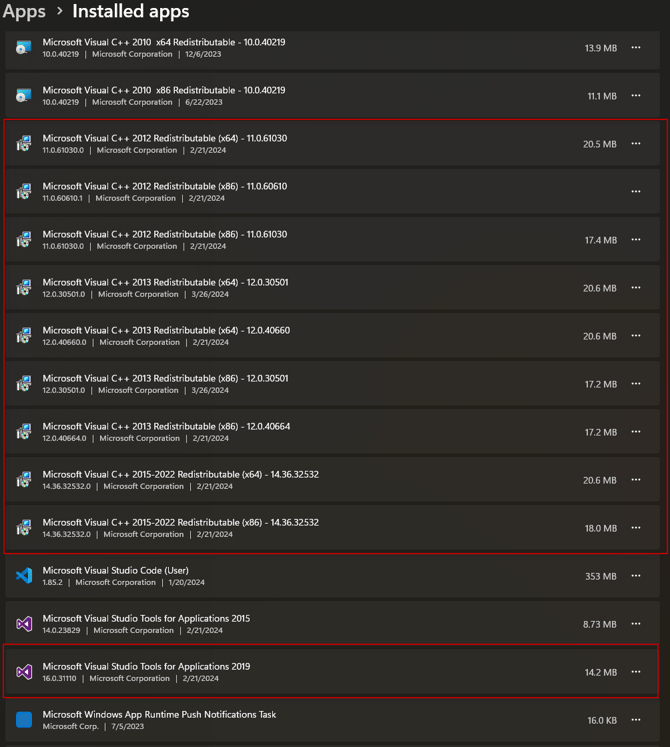This screenshot has height=747, width=670.
Task: Show options for Visual Studio Tools for Applications 2019
Action: pos(636,672)
